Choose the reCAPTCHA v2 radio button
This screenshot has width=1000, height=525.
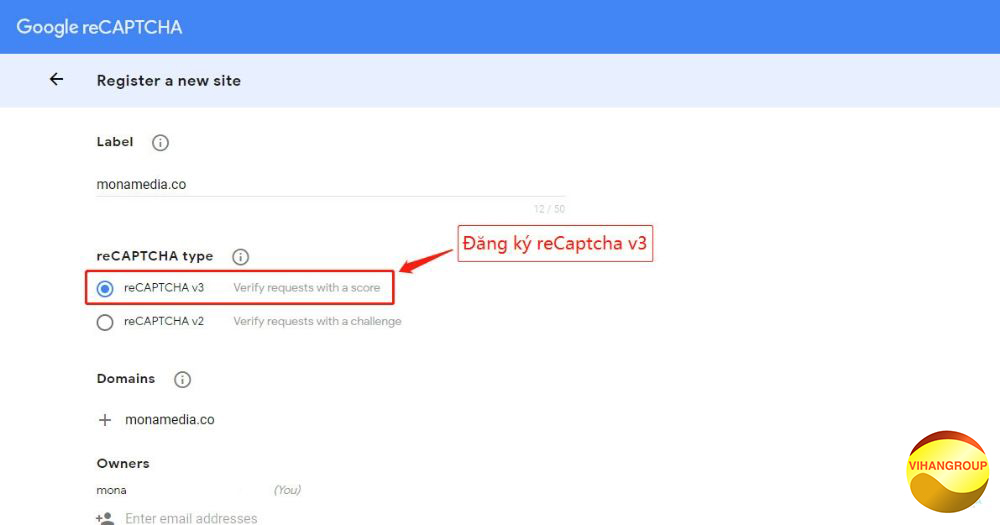pyautogui.click(x=105, y=322)
